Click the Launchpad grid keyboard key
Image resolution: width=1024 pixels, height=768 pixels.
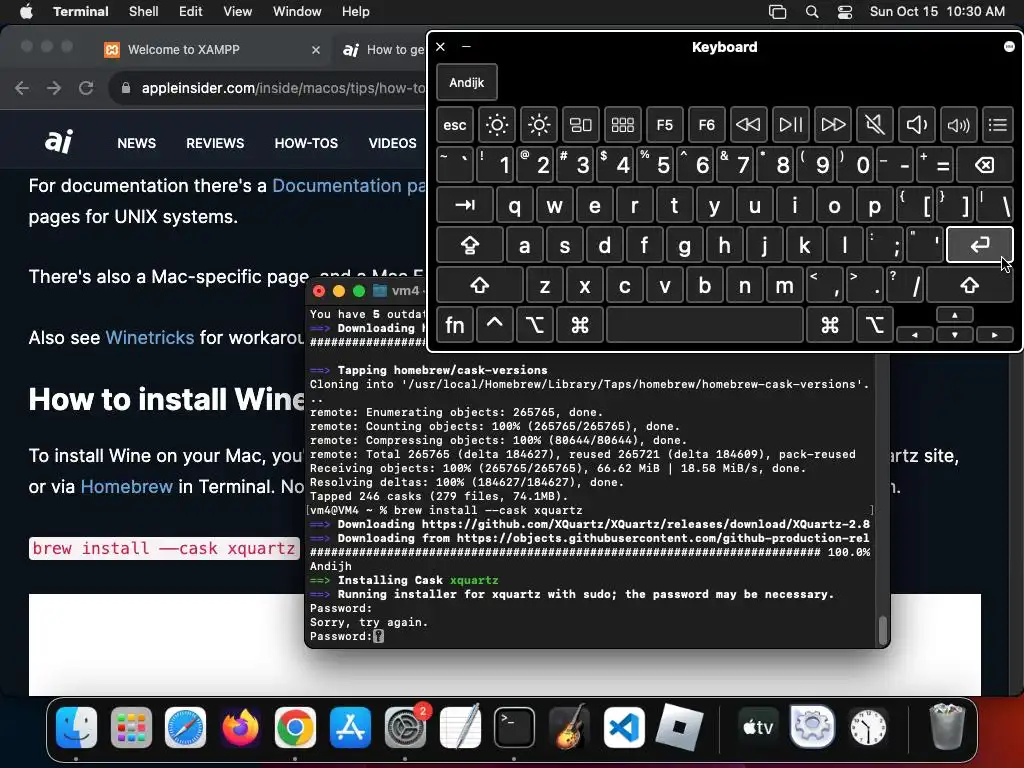(622, 125)
